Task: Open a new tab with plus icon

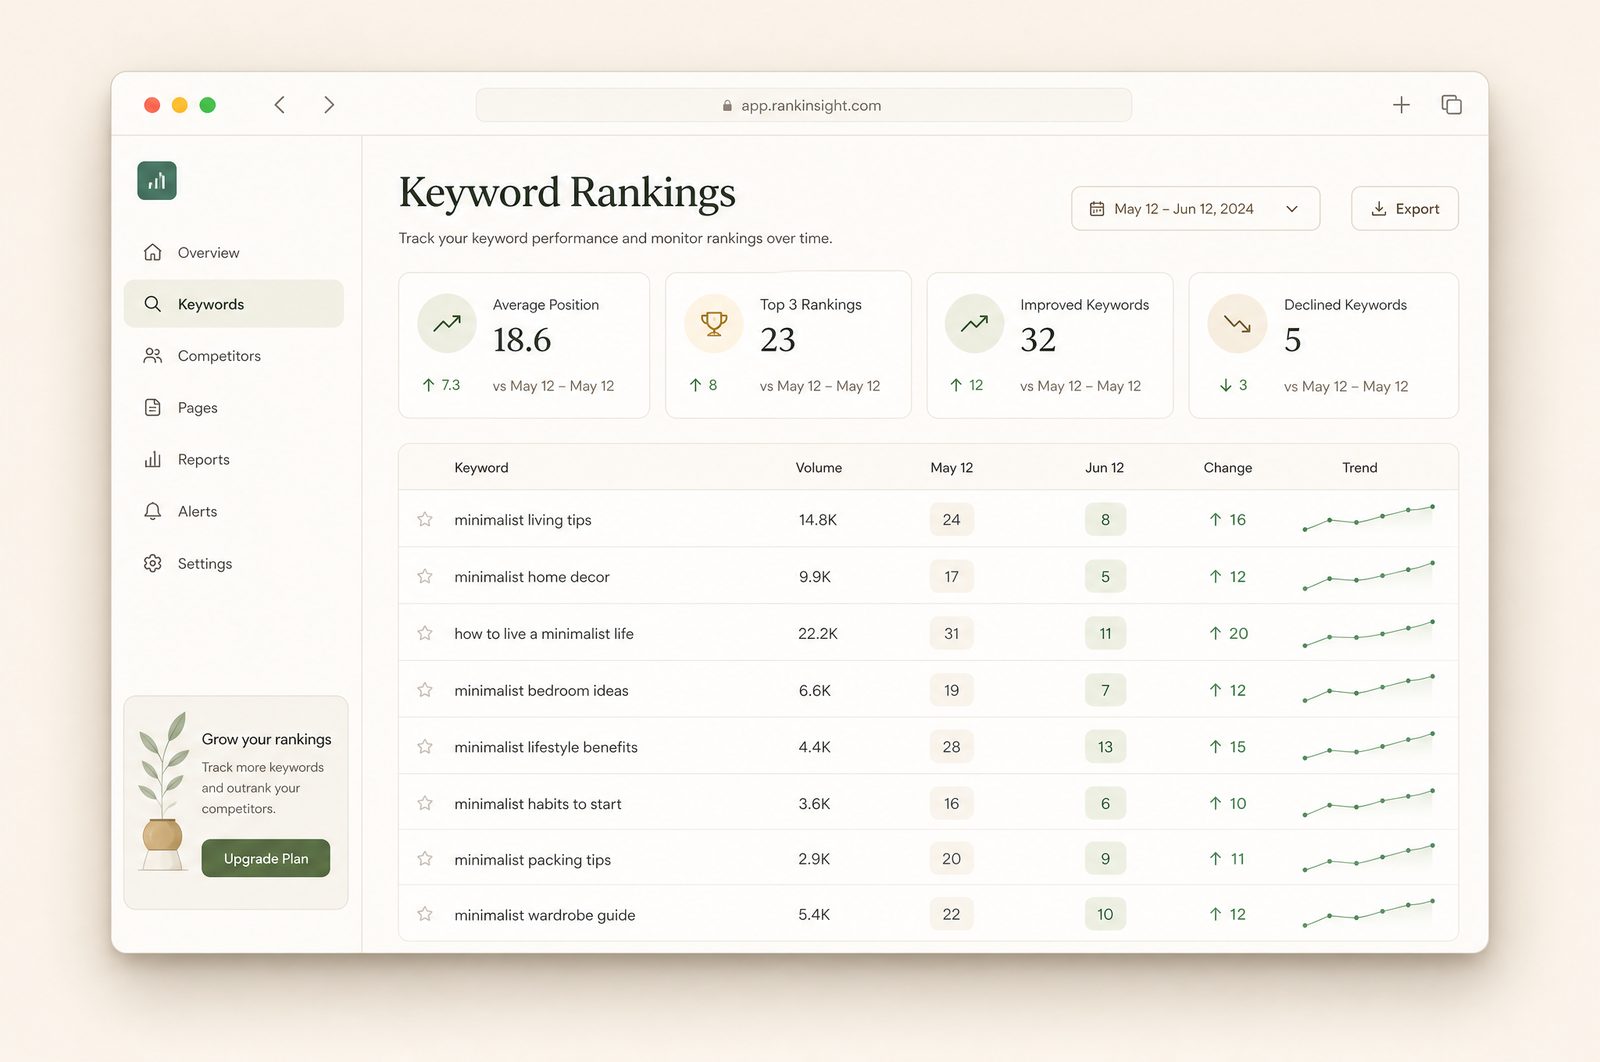Action: [x=1401, y=105]
